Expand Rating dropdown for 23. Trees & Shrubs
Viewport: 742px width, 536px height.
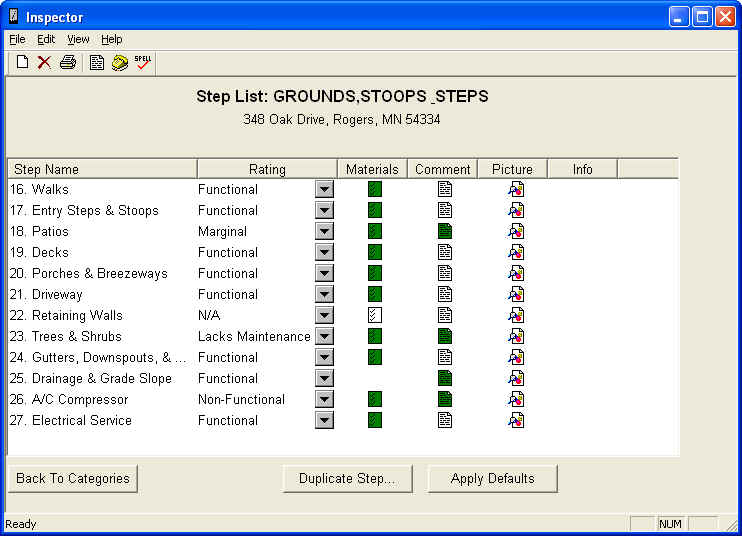pos(324,336)
